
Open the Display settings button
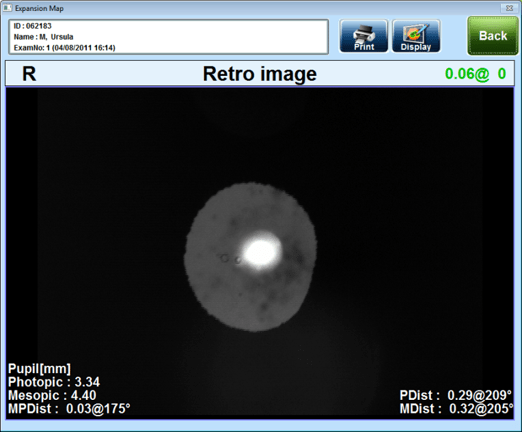click(416, 36)
